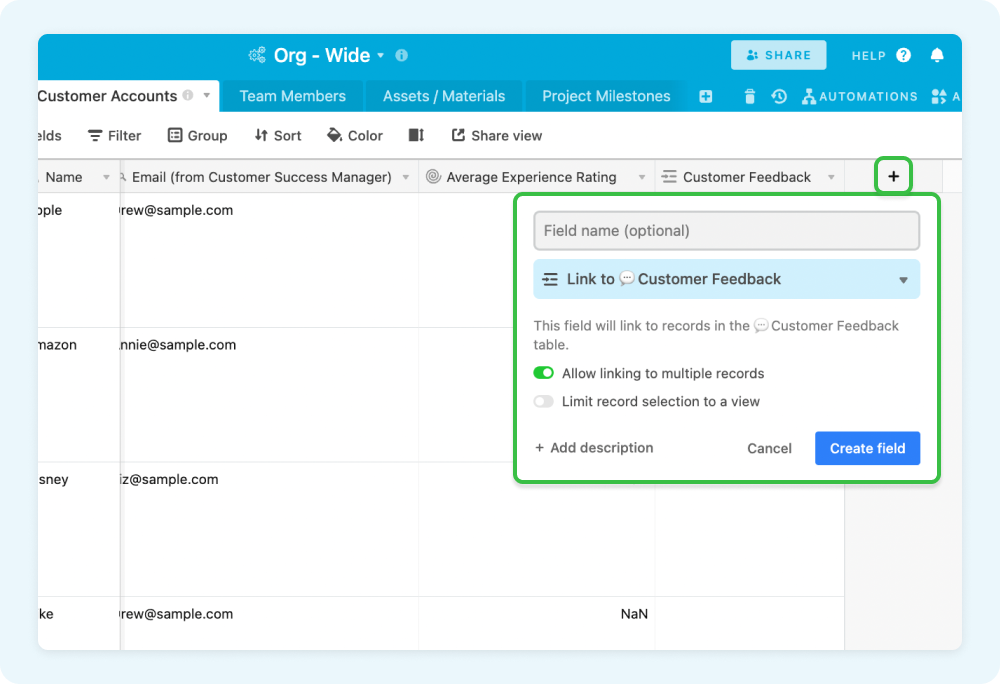Image resolution: width=1000 pixels, height=684 pixels.
Task: Open the Group options
Action: click(x=197, y=135)
